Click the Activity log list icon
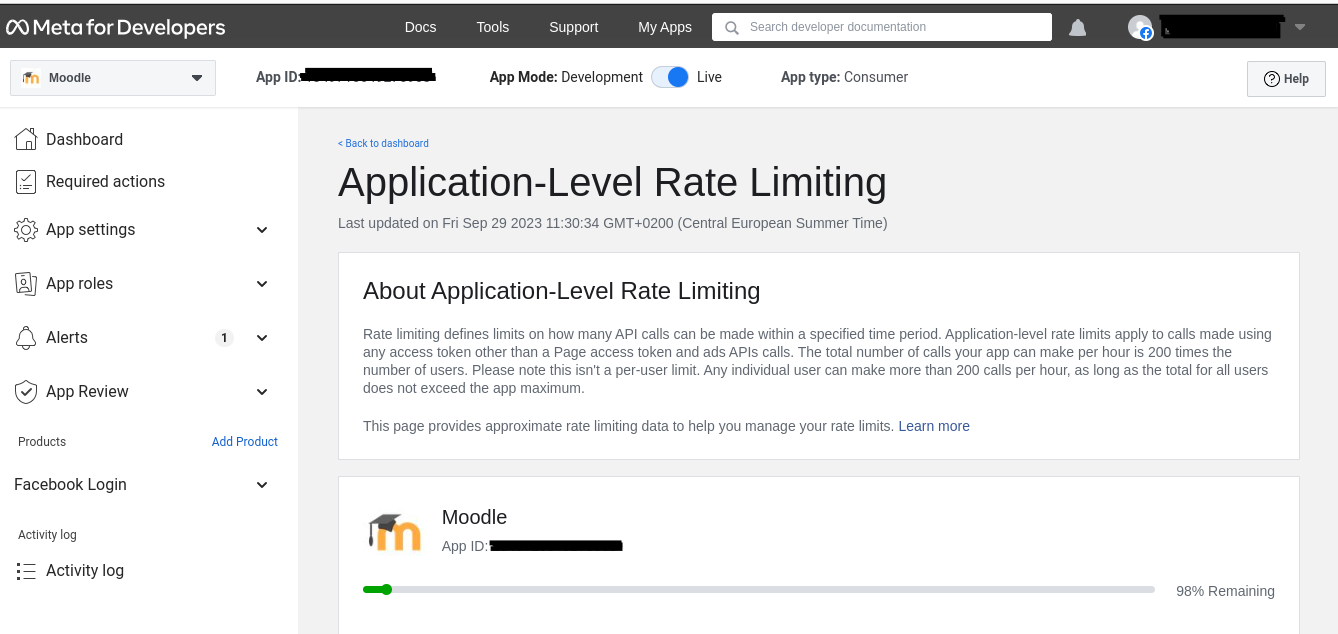 click(26, 570)
